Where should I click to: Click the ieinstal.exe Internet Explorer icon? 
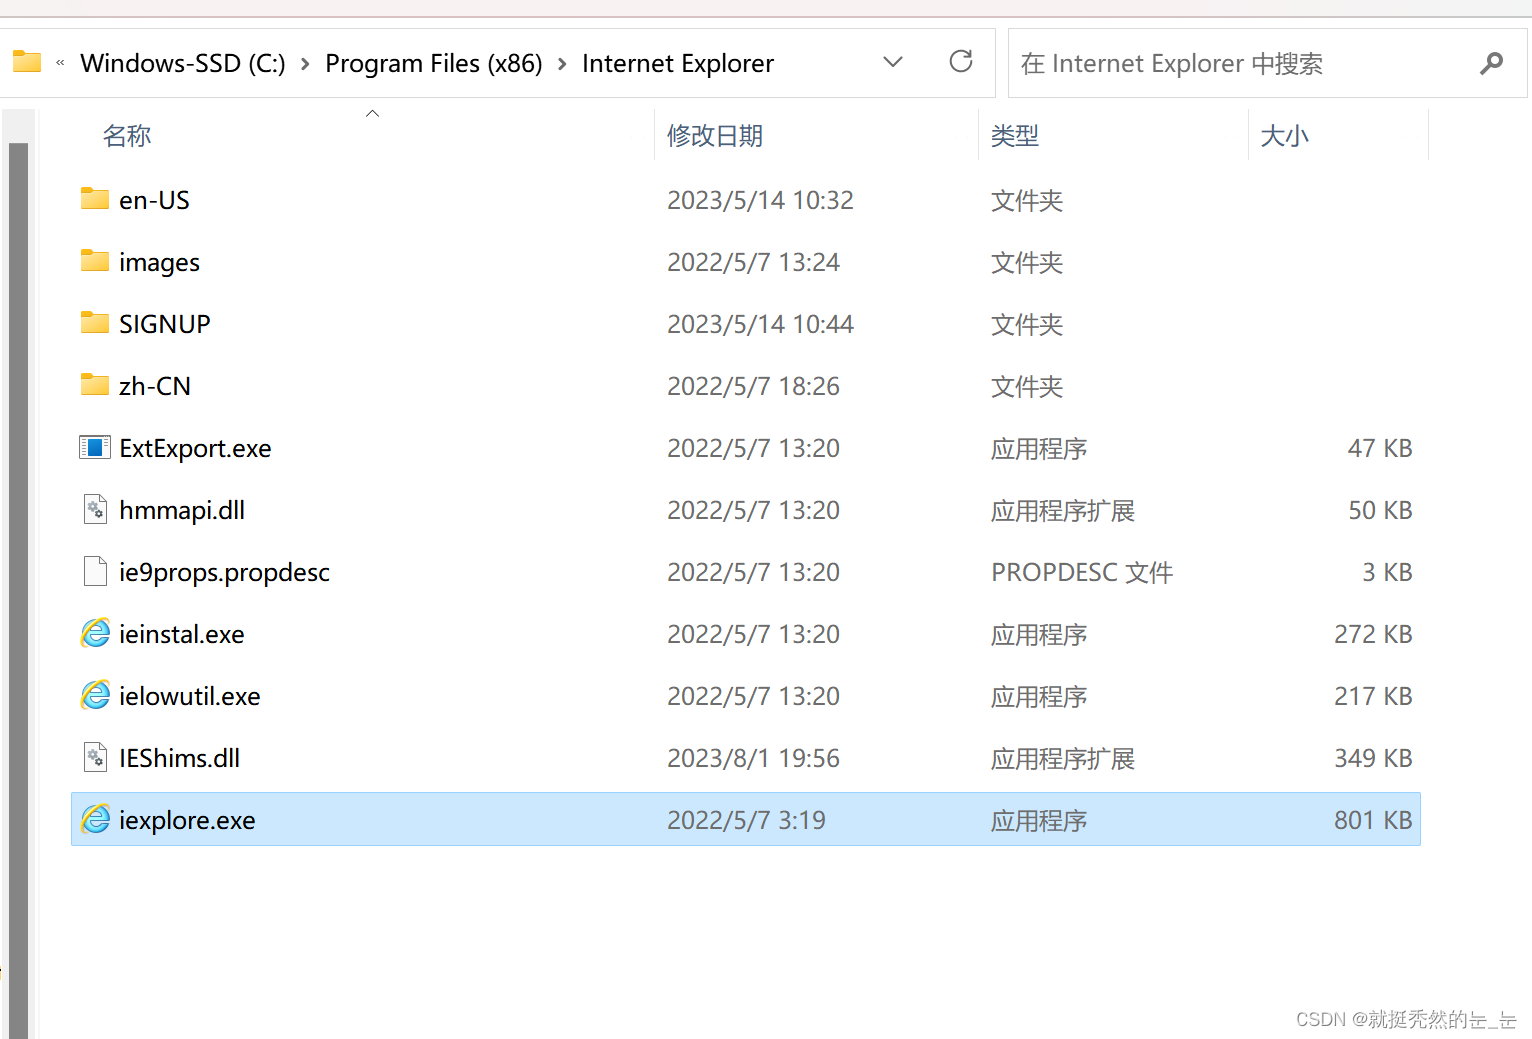pos(95,633)
